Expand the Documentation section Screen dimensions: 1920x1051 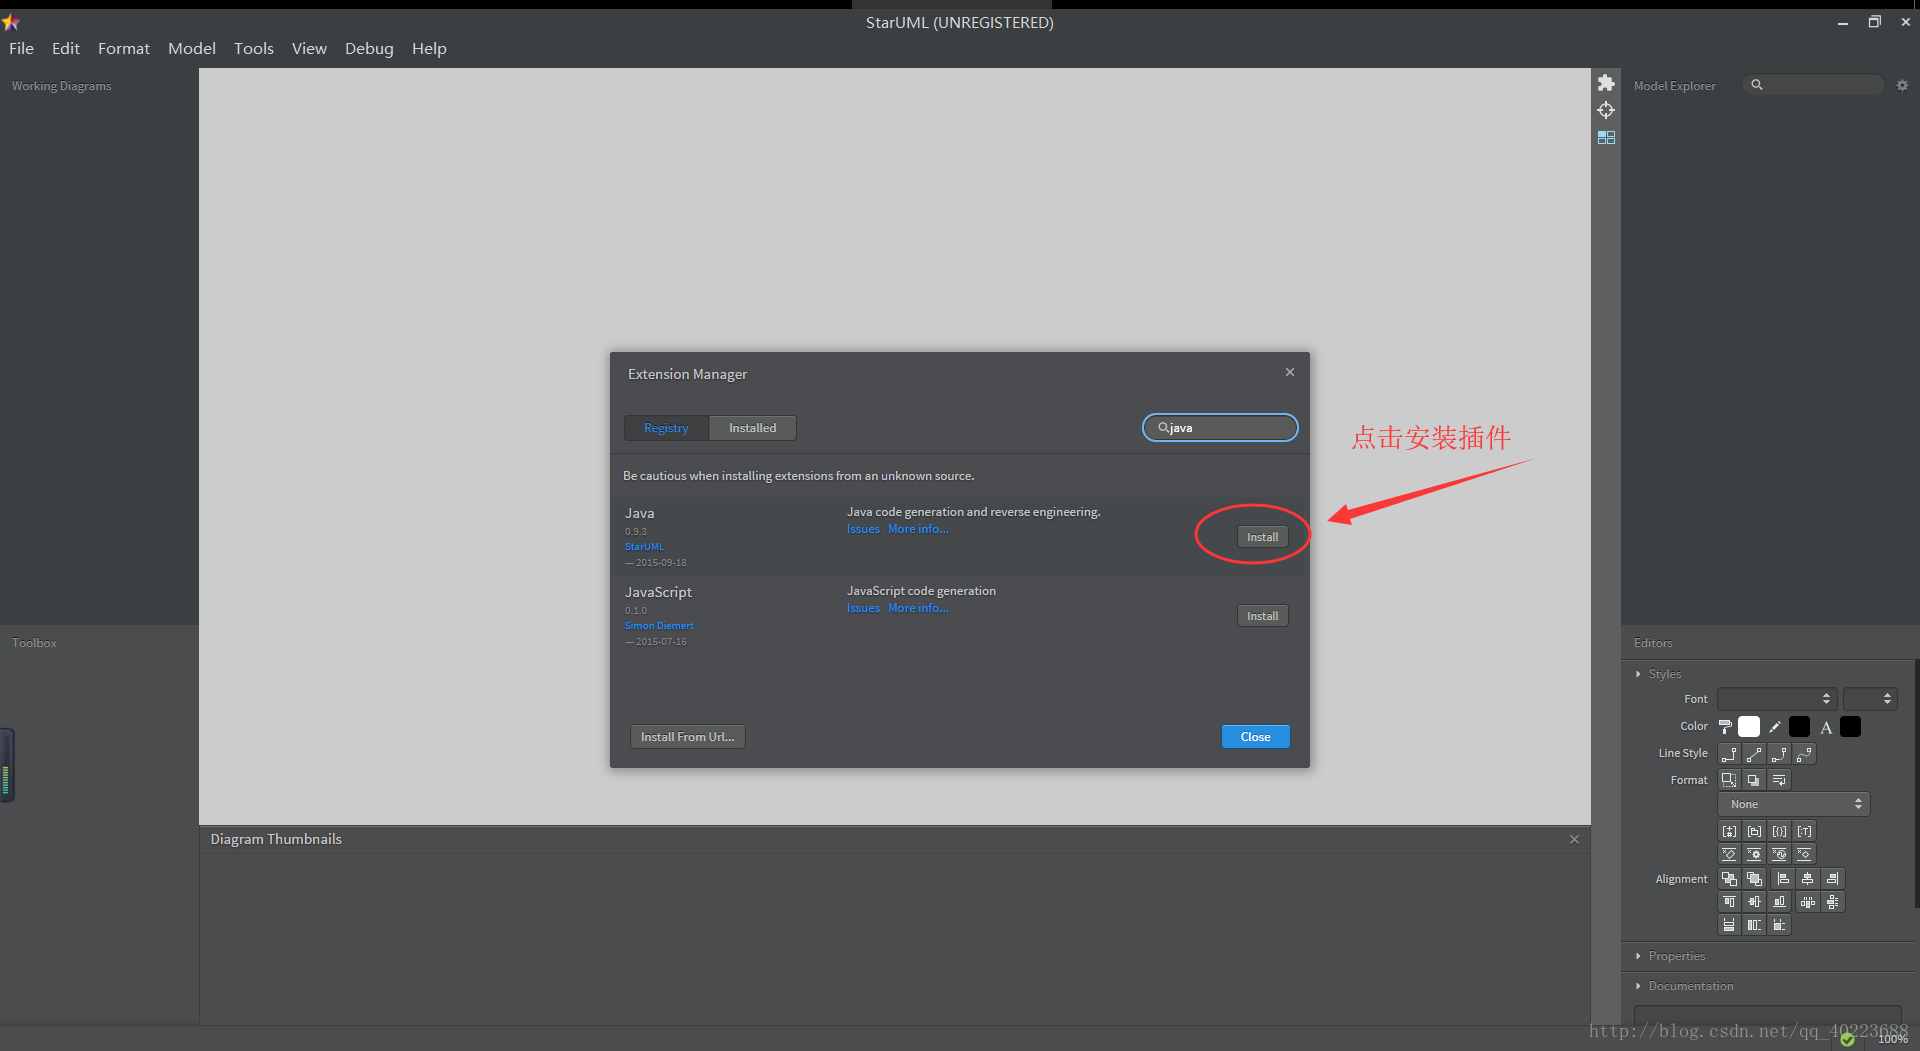pyautogui.click(x=1684, y=986)
